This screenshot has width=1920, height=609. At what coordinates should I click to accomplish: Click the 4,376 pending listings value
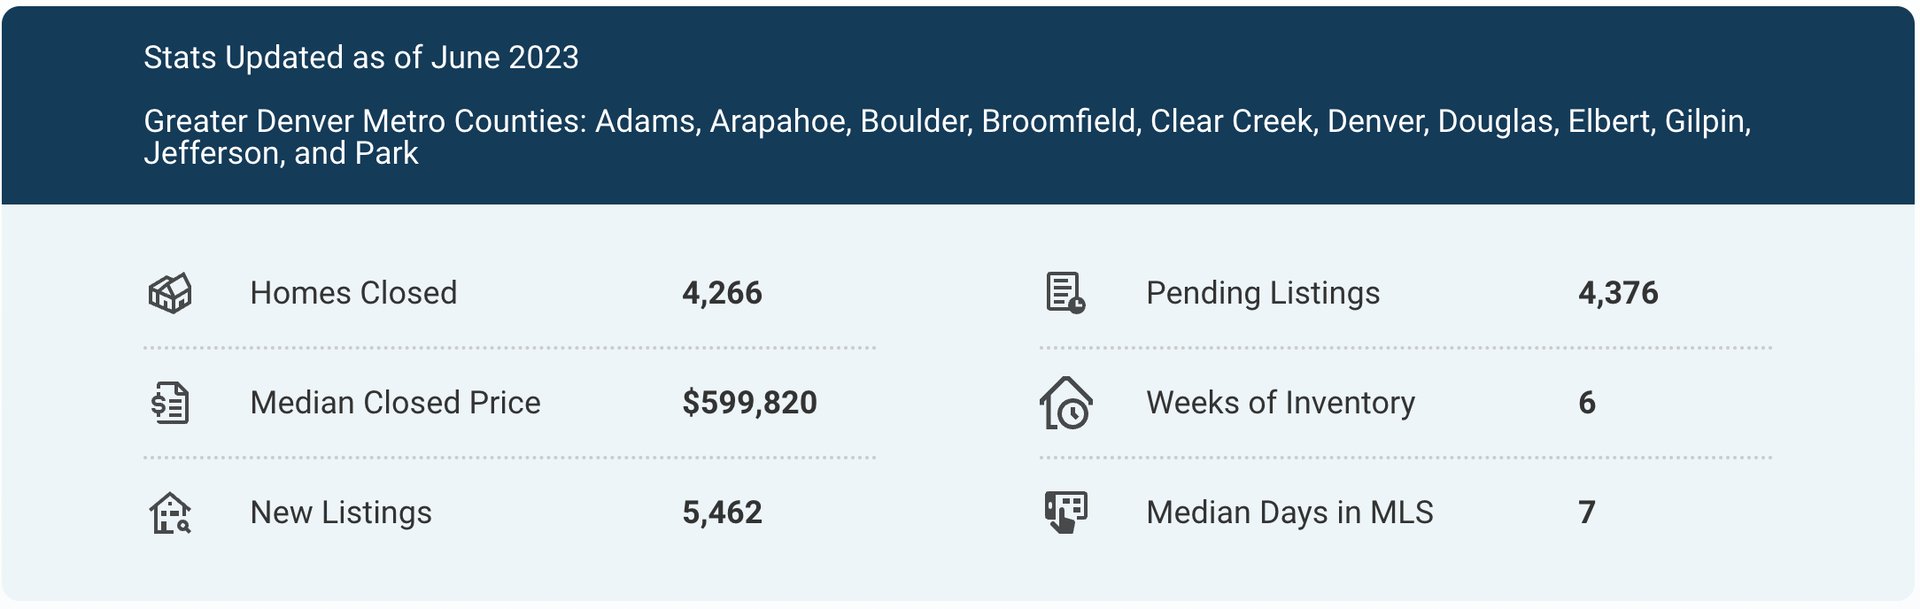1618,293
